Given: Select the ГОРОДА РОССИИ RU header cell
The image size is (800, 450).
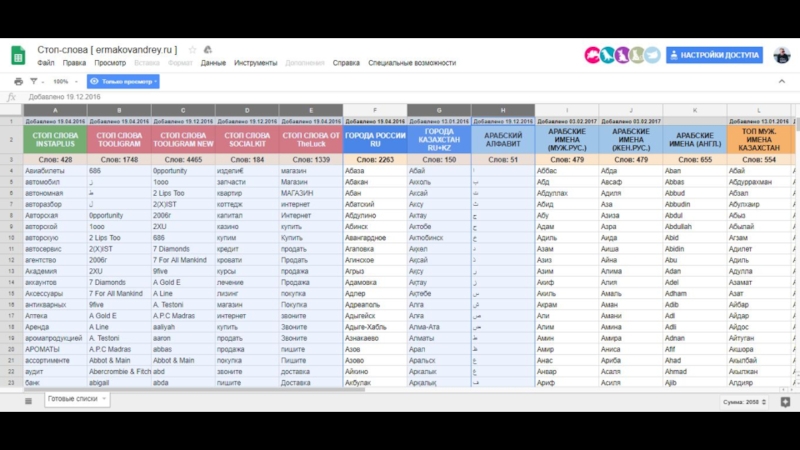Looking at the screenshot, I should pyautogui.click(x=375, y=140).
